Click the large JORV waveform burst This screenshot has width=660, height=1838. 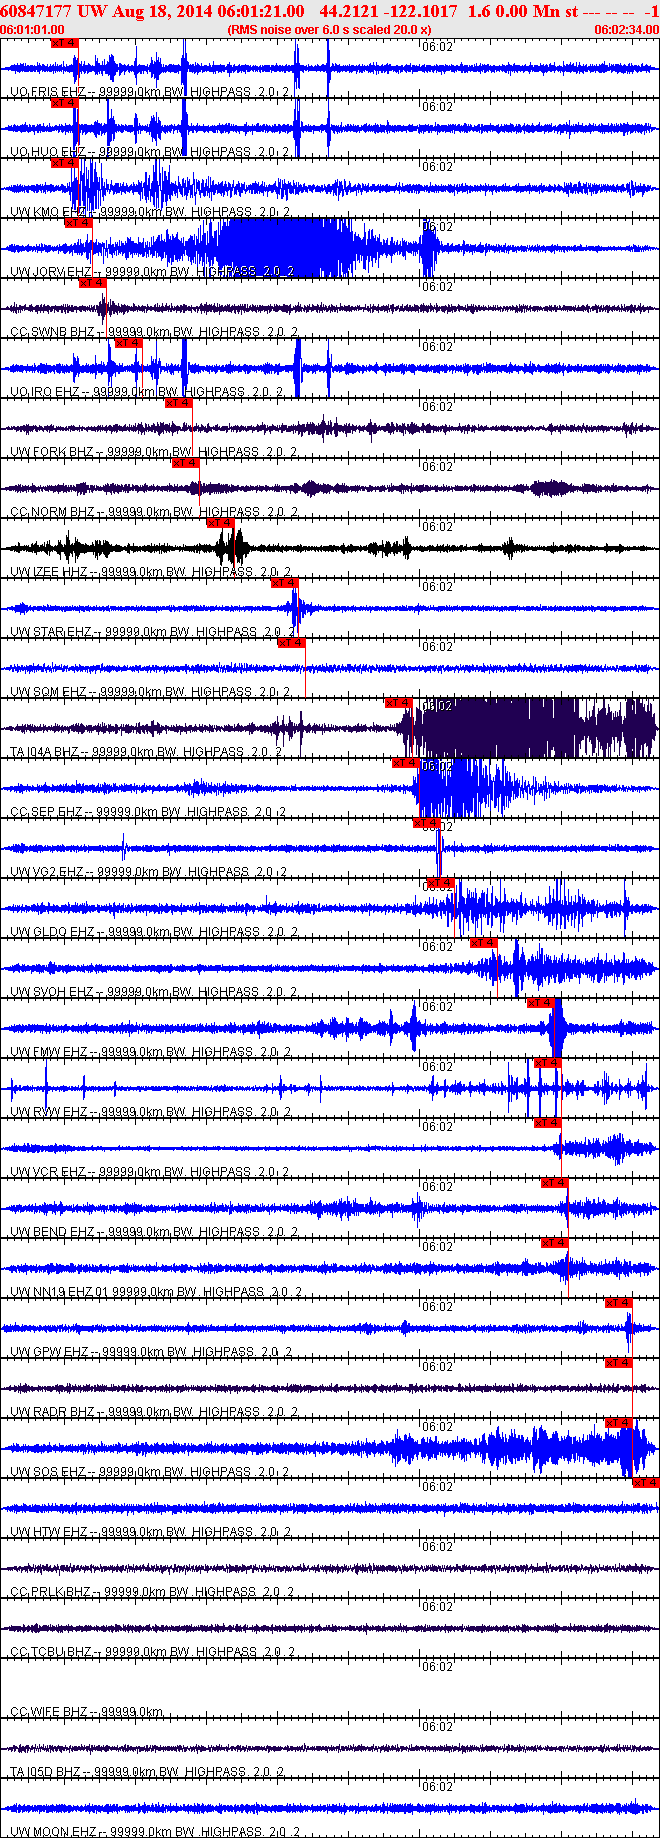(285, 247)
